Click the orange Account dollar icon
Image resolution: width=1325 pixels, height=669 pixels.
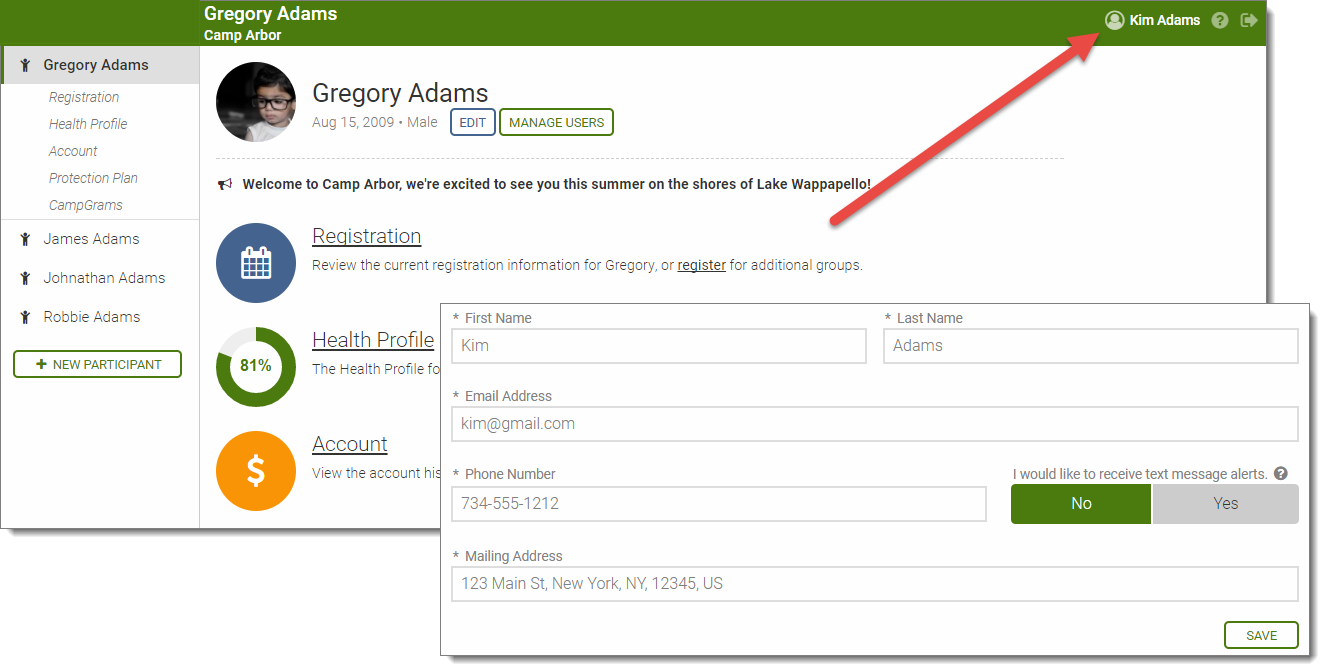pos(256,470)
